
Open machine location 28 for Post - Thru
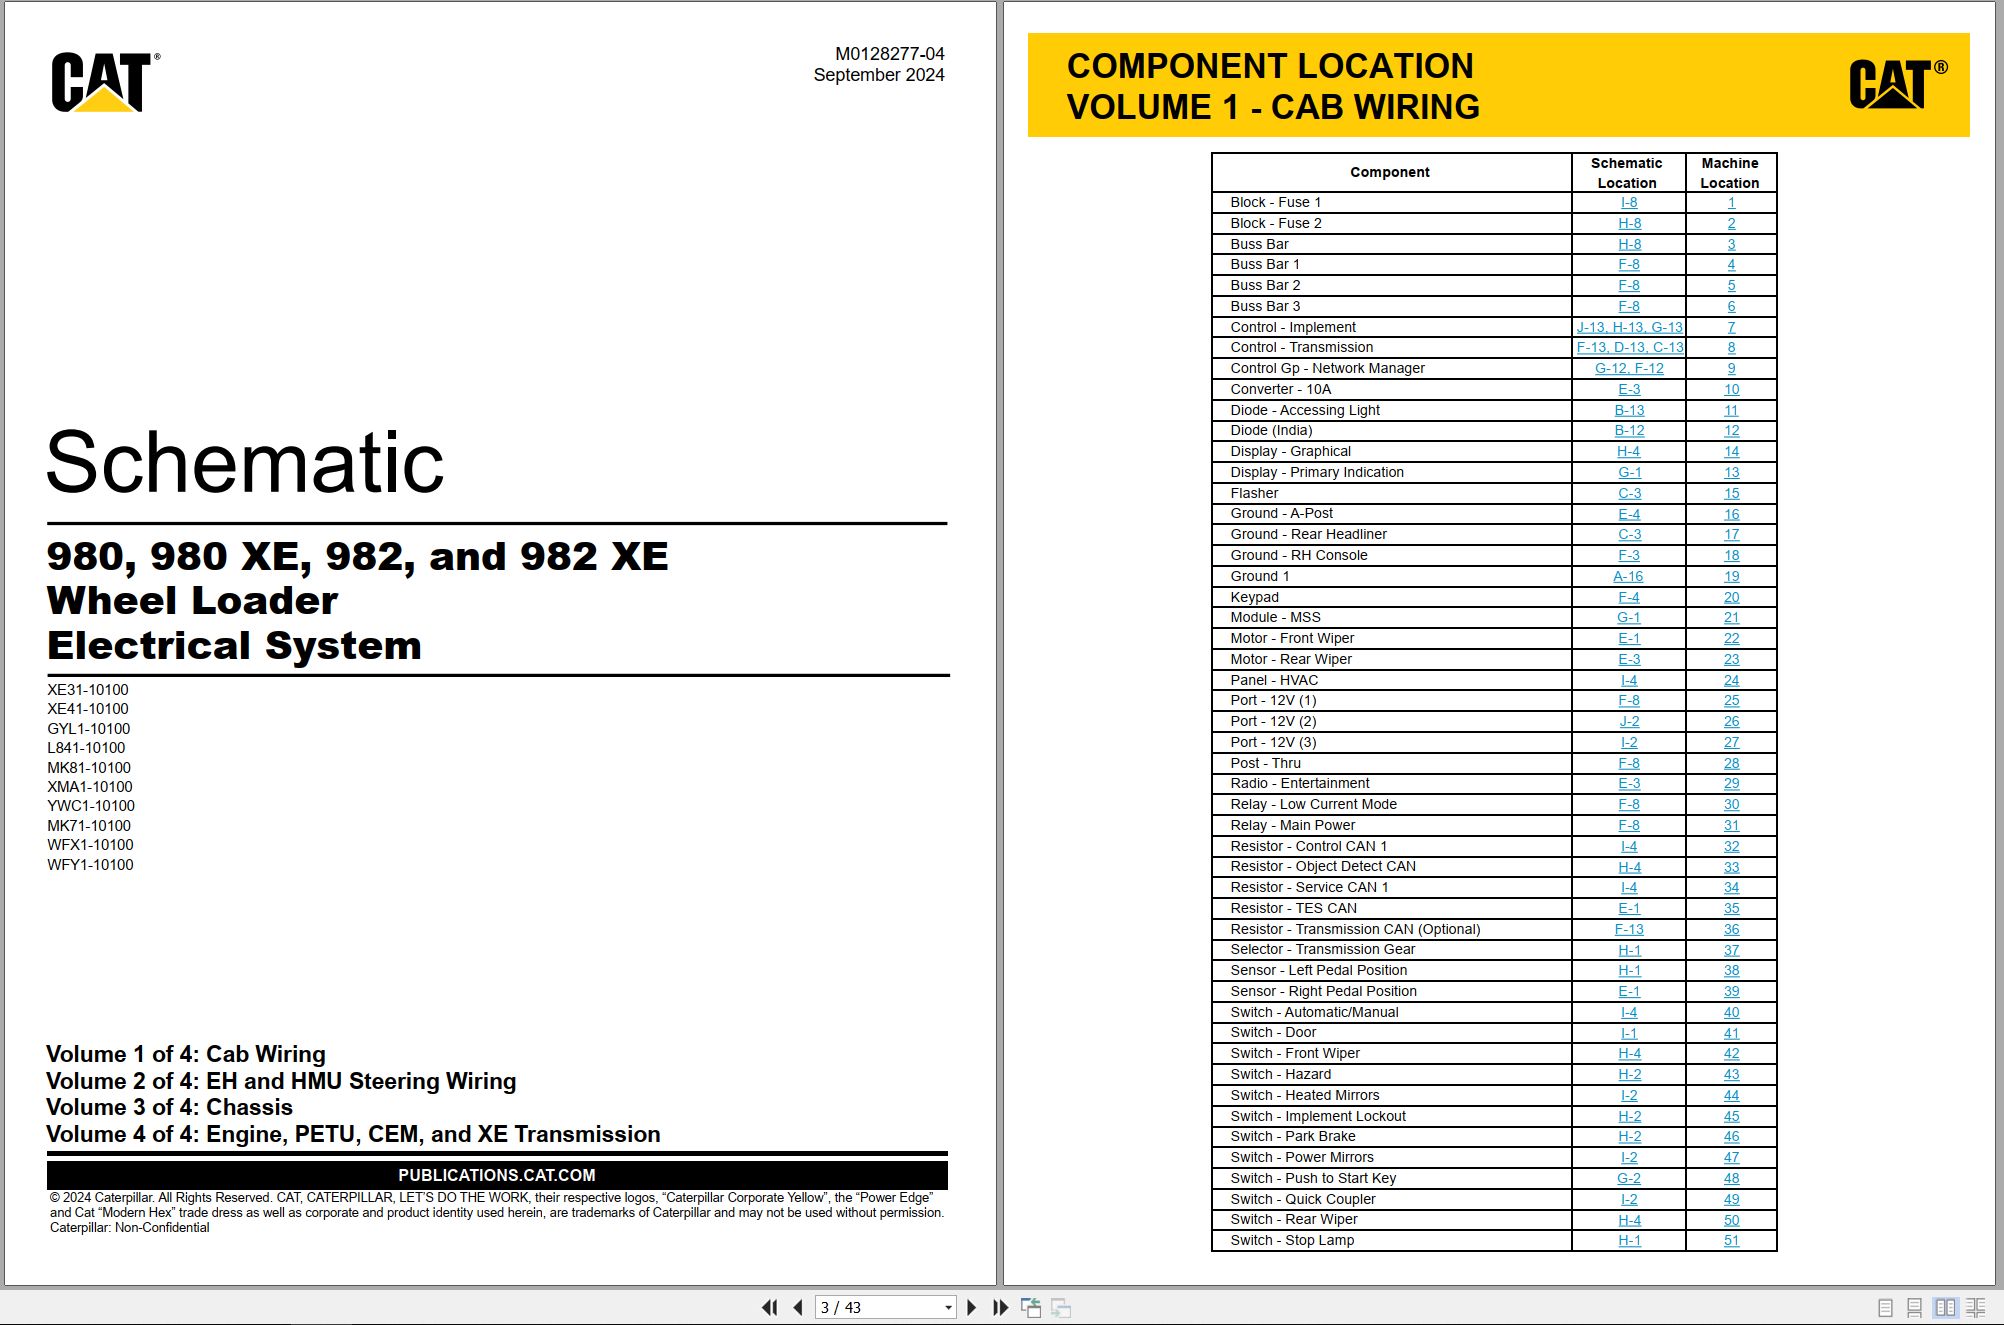pyautogui.click(x=1731, y=763)
